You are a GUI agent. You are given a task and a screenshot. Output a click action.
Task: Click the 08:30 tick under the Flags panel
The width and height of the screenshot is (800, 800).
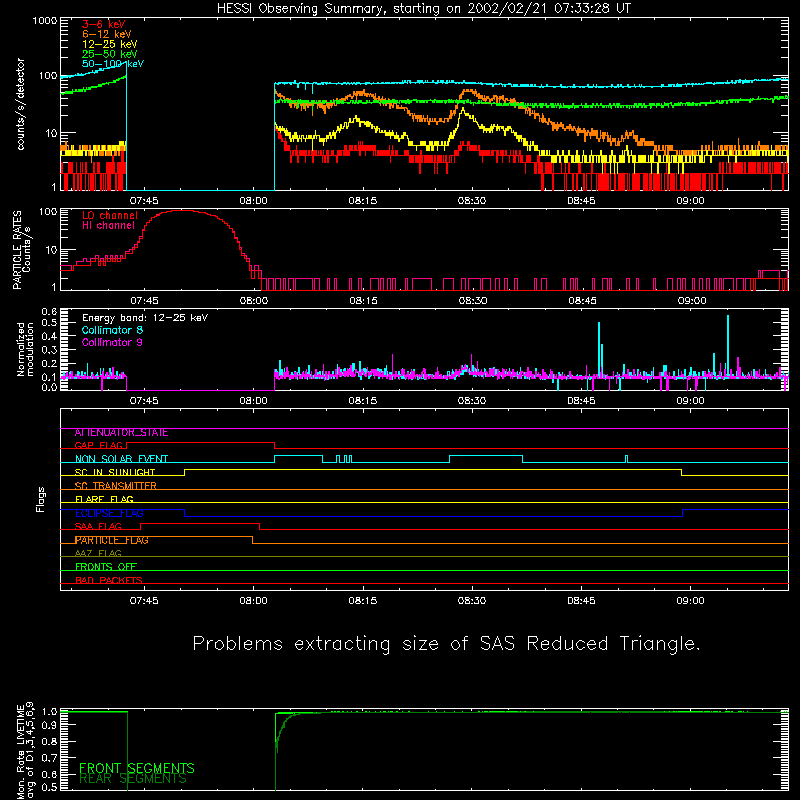(x=472, y=601)
